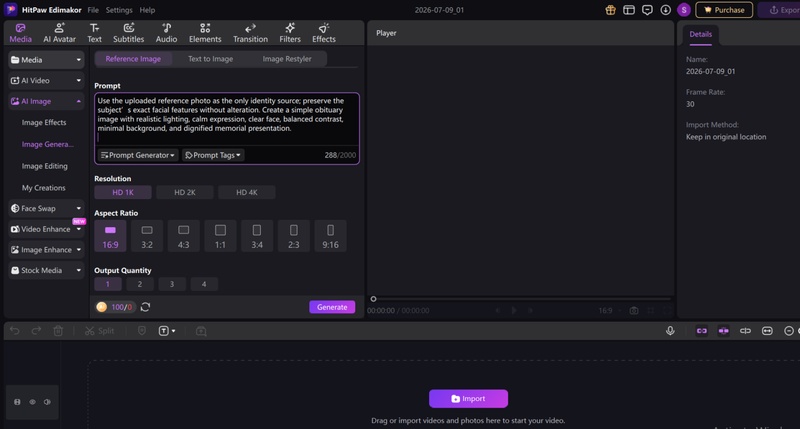
Task: Switch to the Reference Image tab
Action: (x=133, y=59)
